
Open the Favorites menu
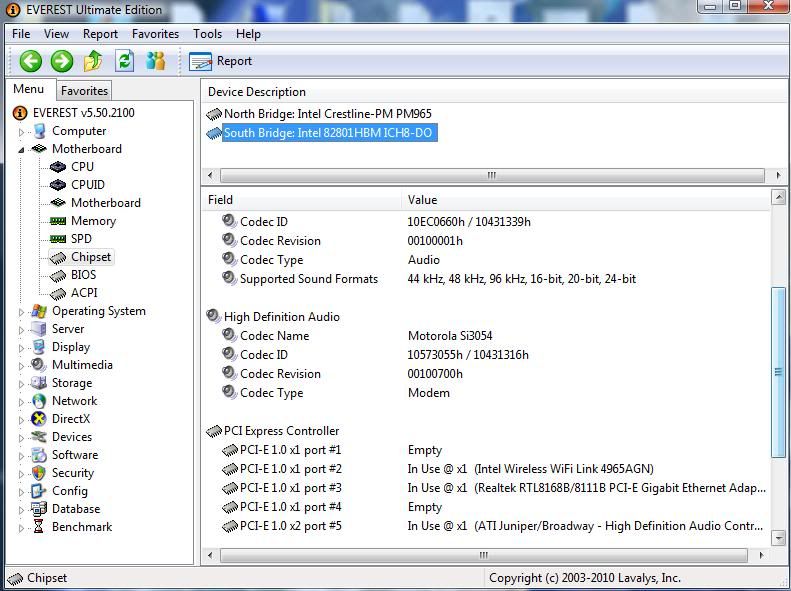pos(155,34)
